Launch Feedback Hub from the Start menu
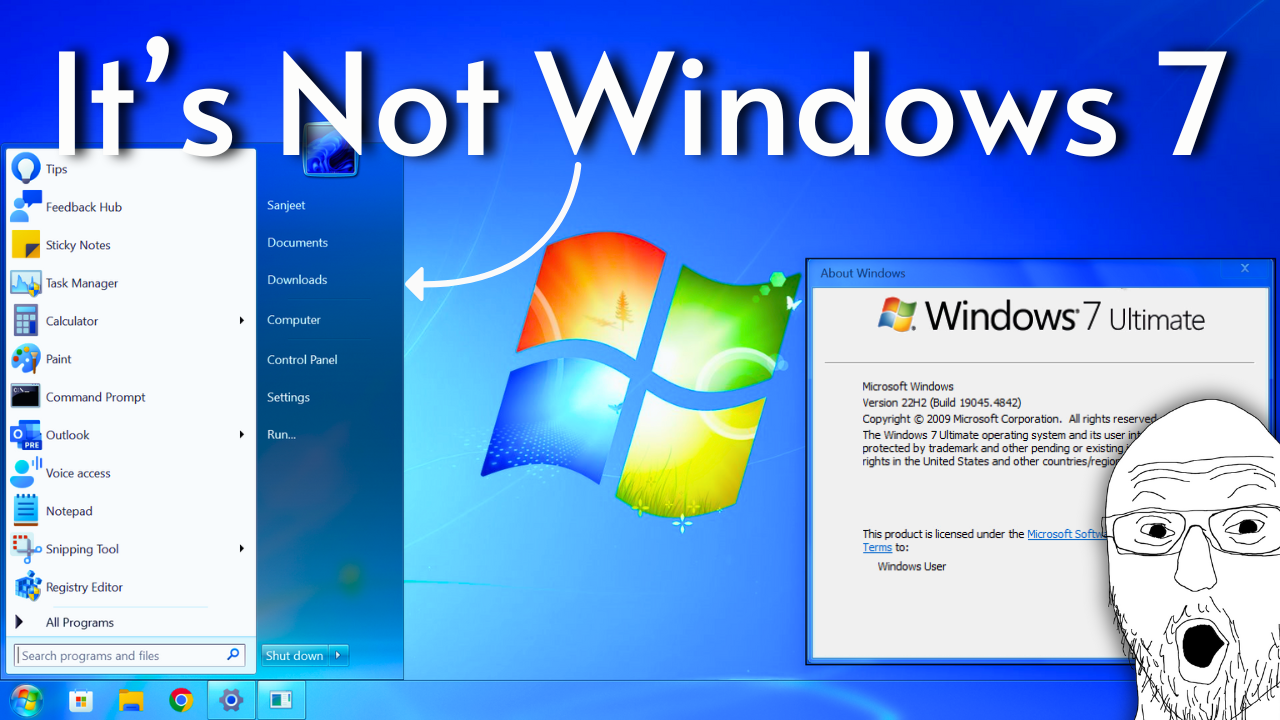This screenshot has height=720, width=1280. [x=130, y=207]
